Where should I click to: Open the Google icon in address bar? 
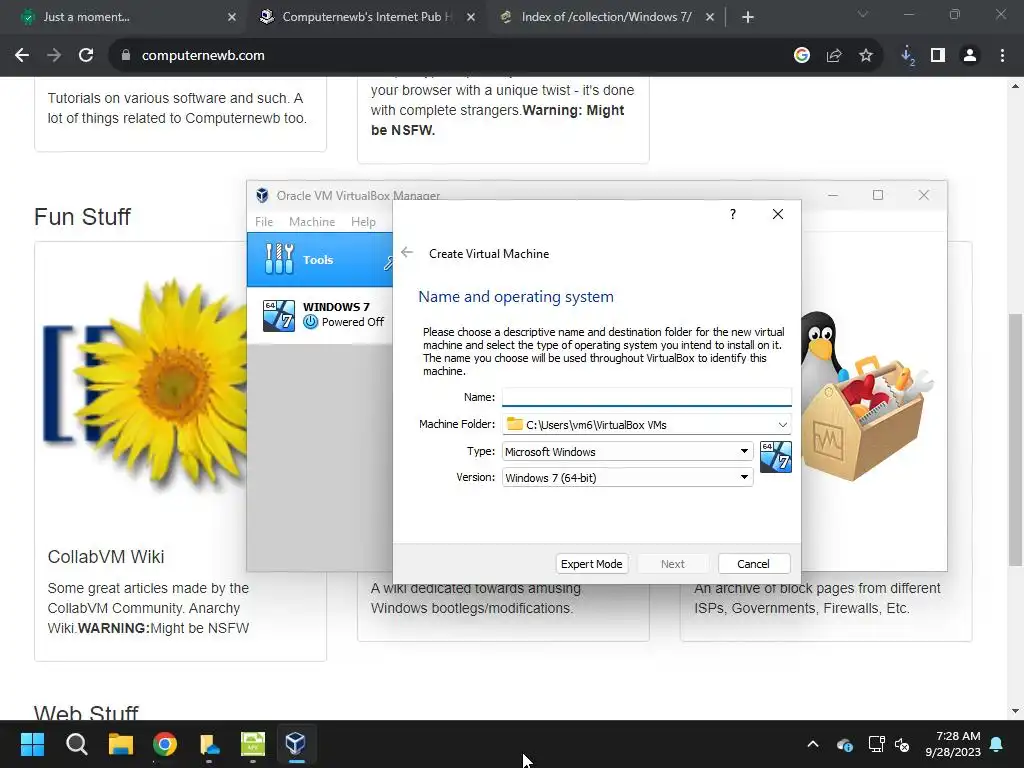click(x=802, y=56)
